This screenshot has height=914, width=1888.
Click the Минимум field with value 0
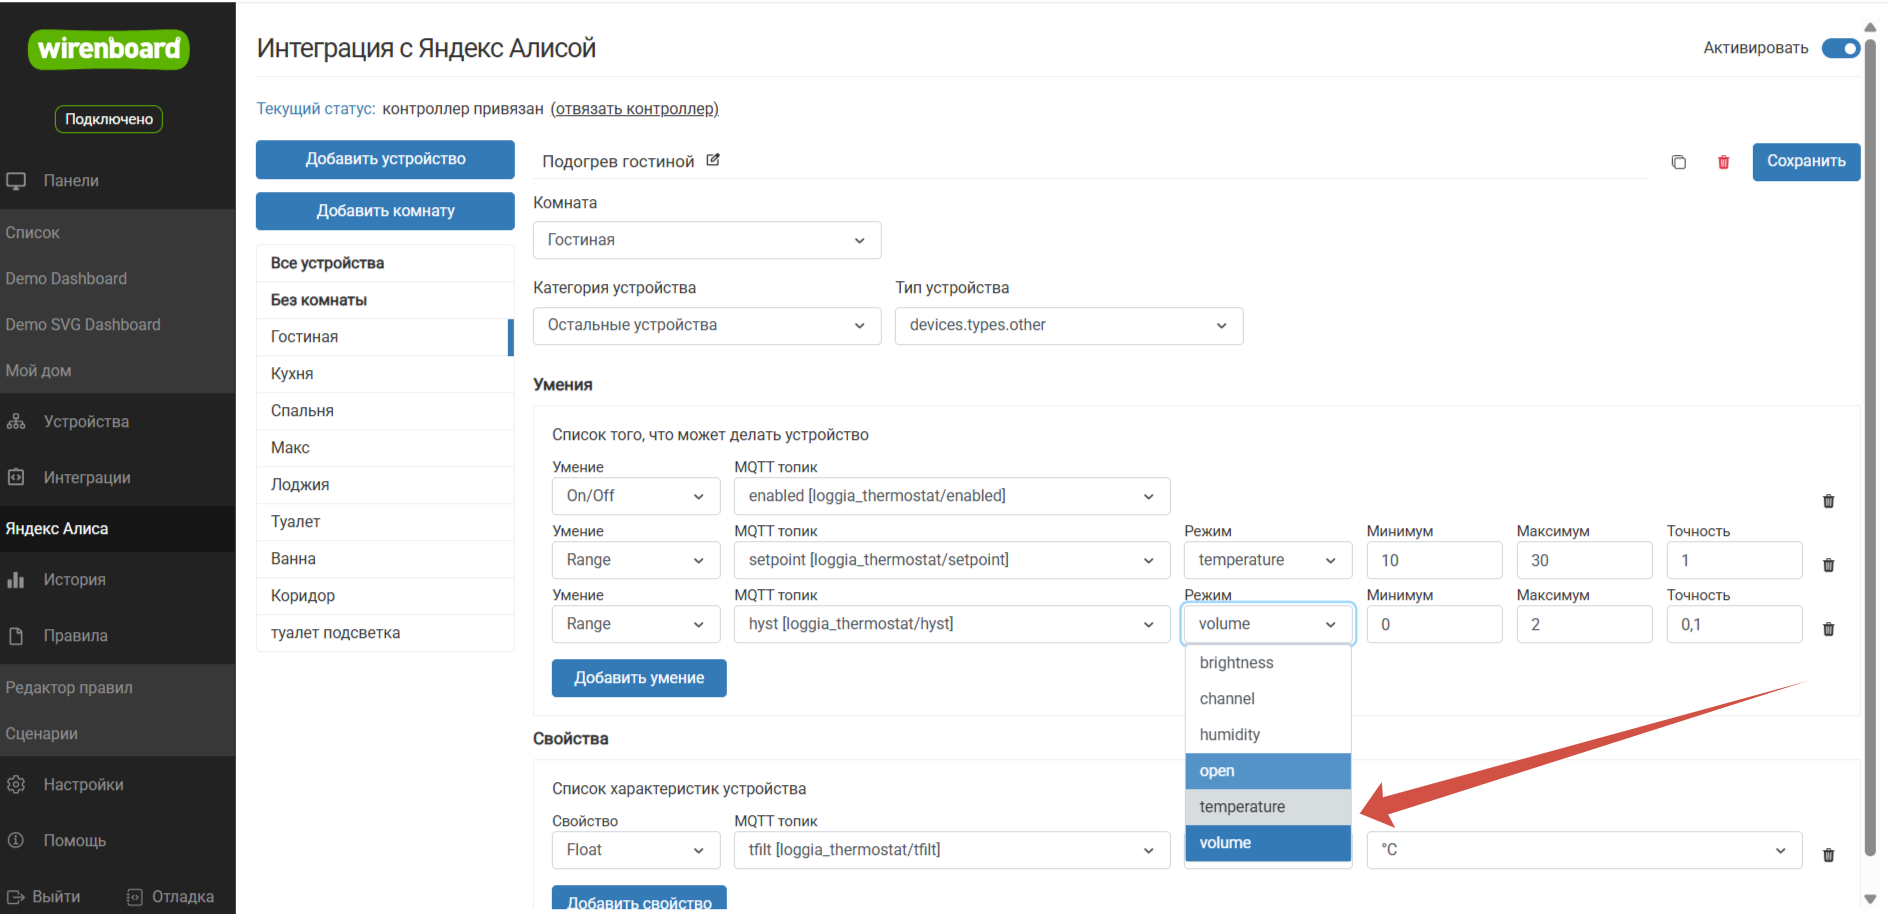coord(1434,624)
